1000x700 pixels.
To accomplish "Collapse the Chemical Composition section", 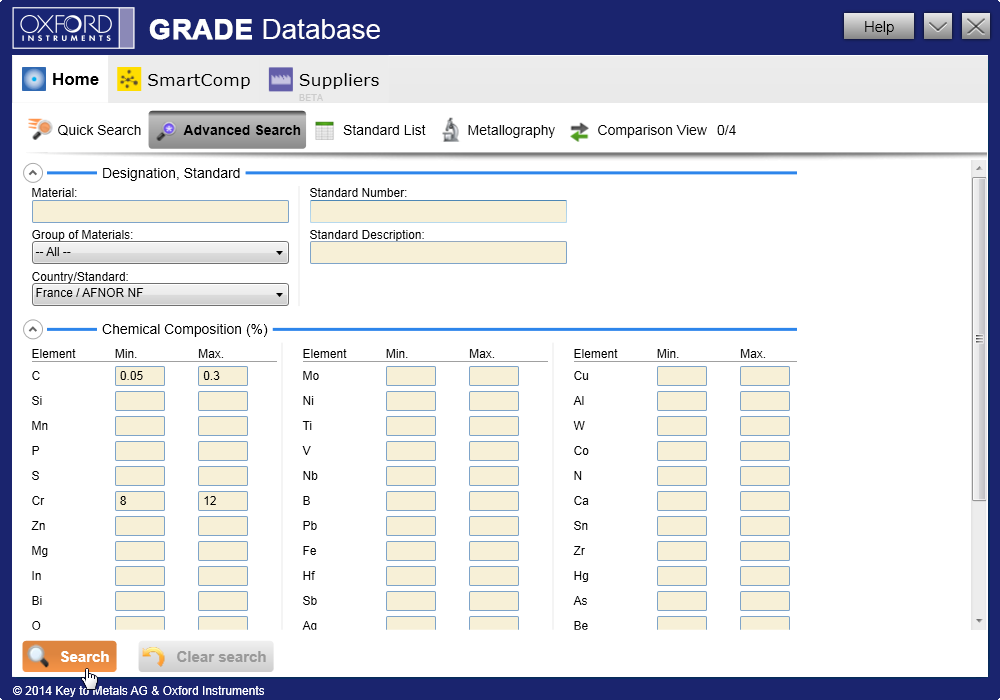I will click(33, 329).
